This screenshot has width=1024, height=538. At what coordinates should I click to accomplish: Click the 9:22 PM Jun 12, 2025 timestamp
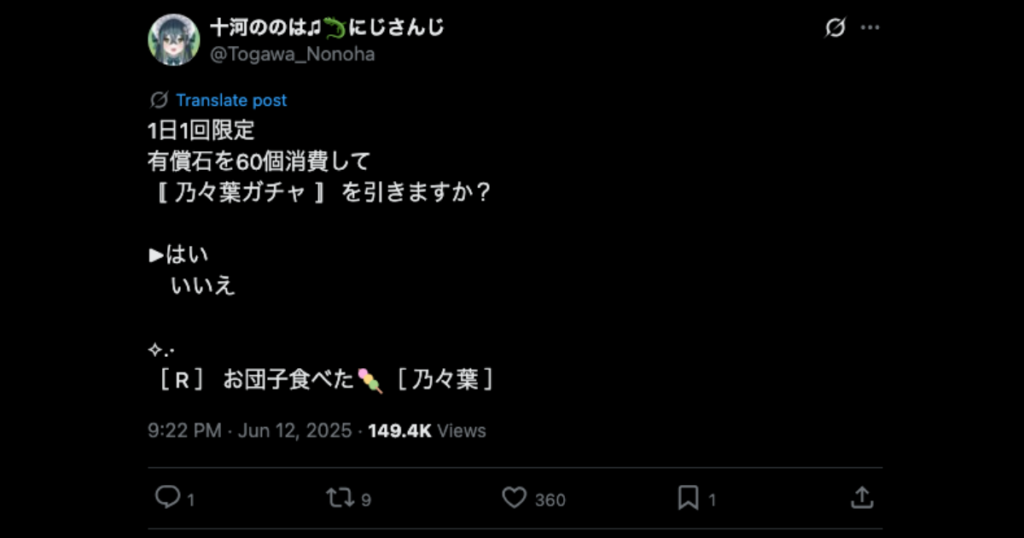click(249, 431)
